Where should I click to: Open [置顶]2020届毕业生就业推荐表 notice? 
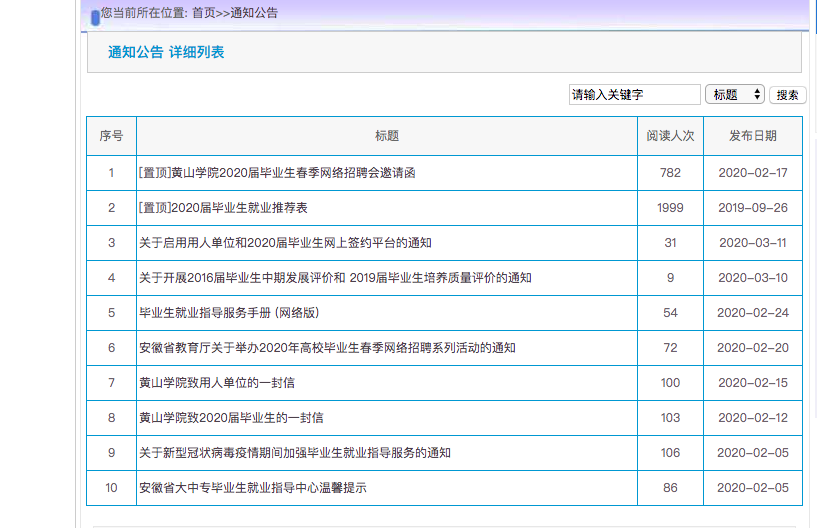223,207
